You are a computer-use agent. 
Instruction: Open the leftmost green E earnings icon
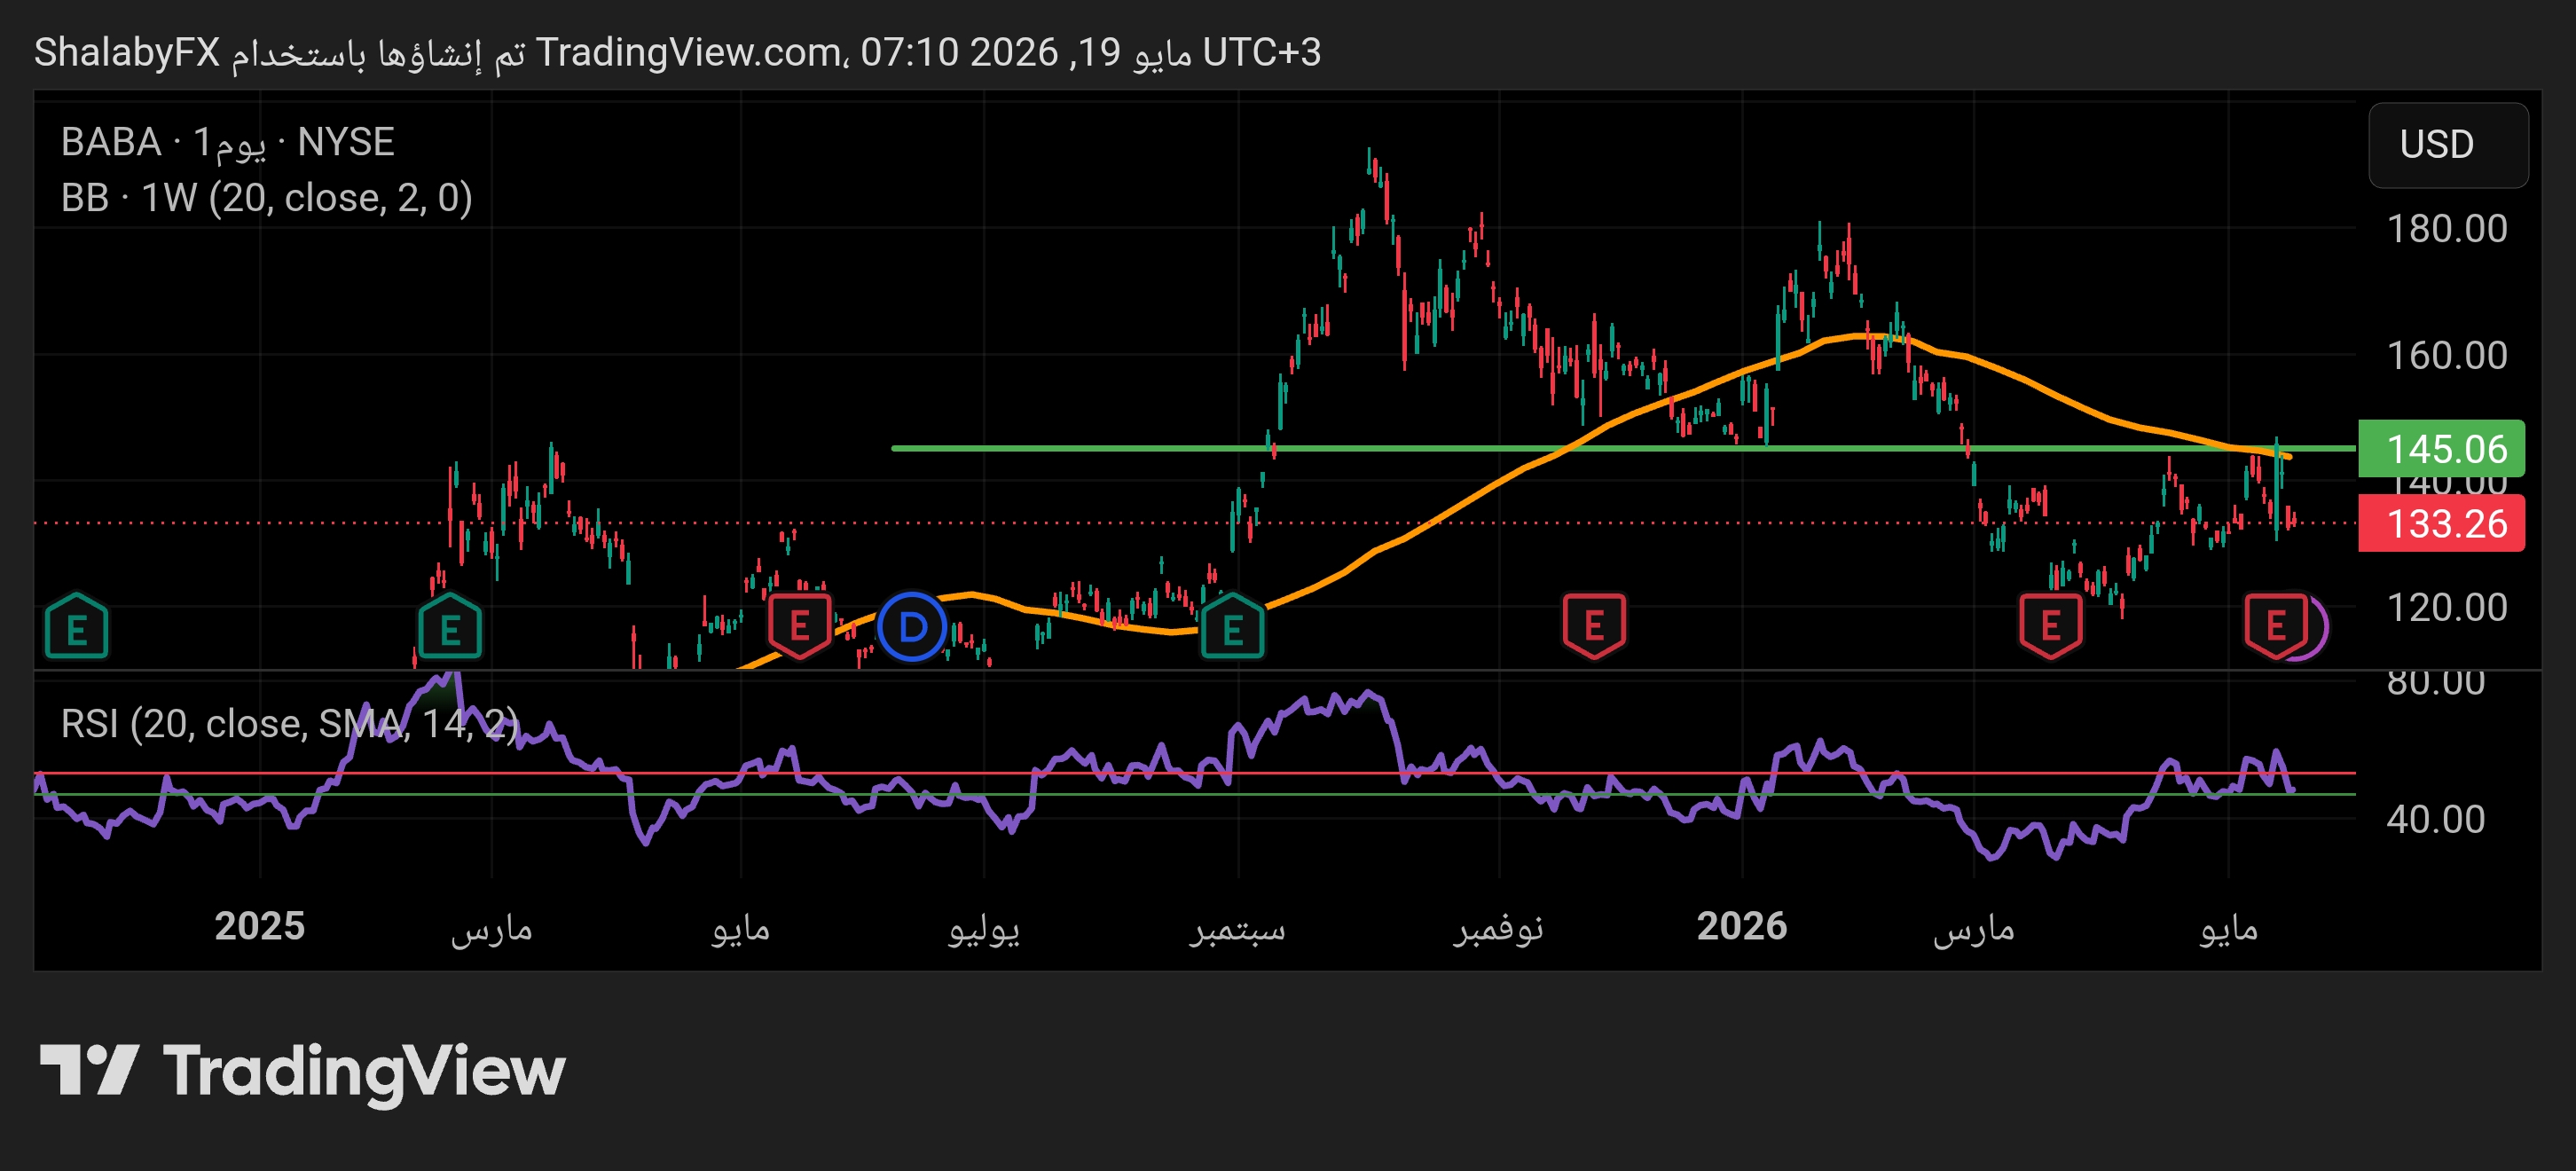pos(77,627)
